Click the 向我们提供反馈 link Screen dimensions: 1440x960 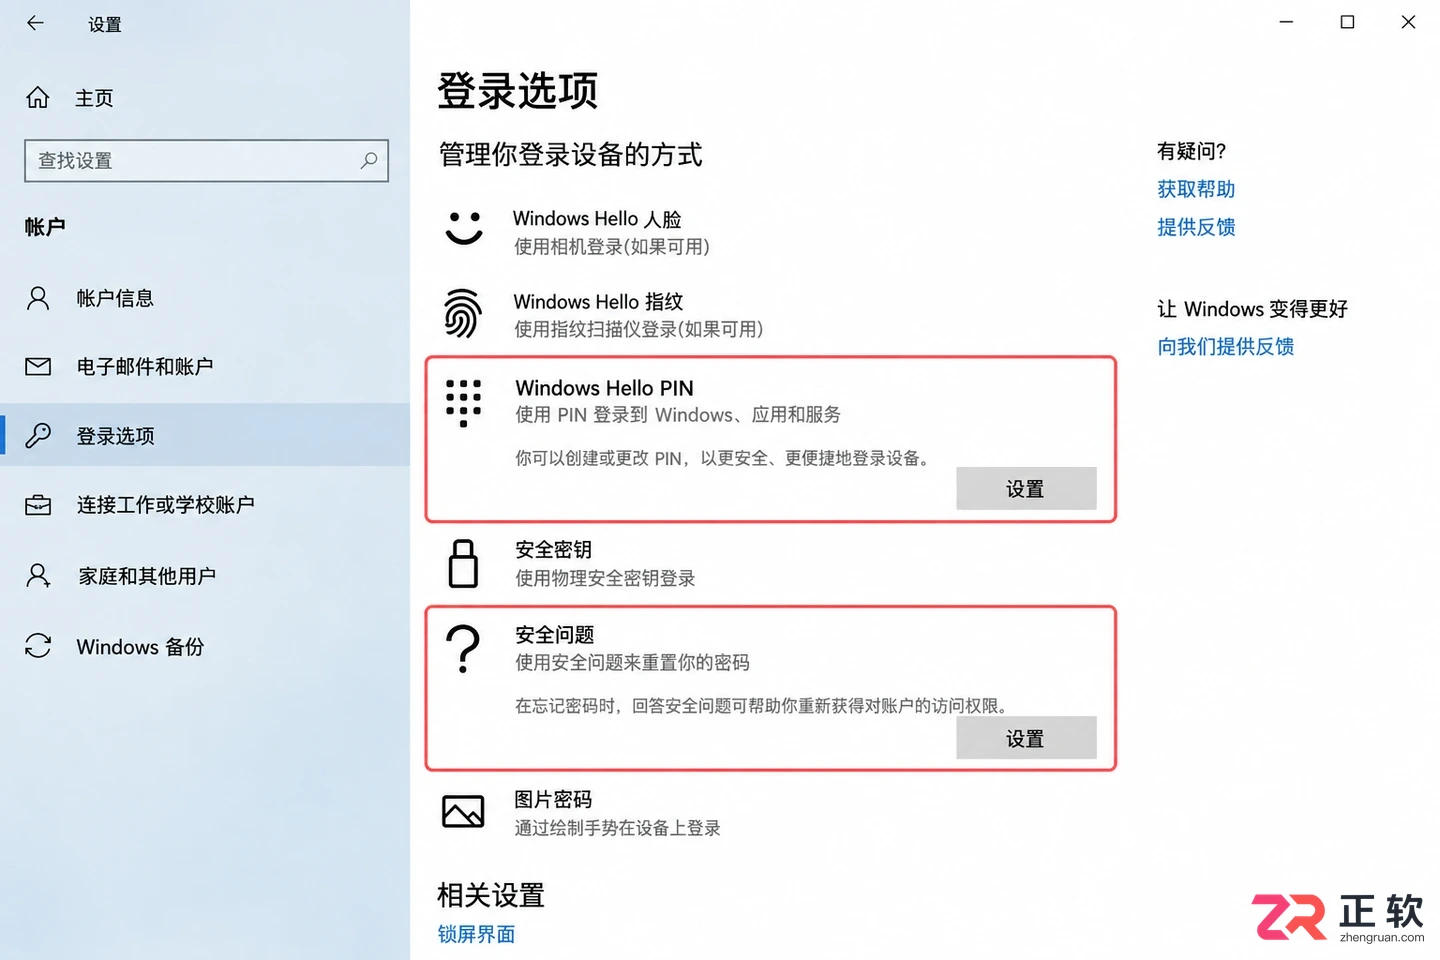(1226, 347)
